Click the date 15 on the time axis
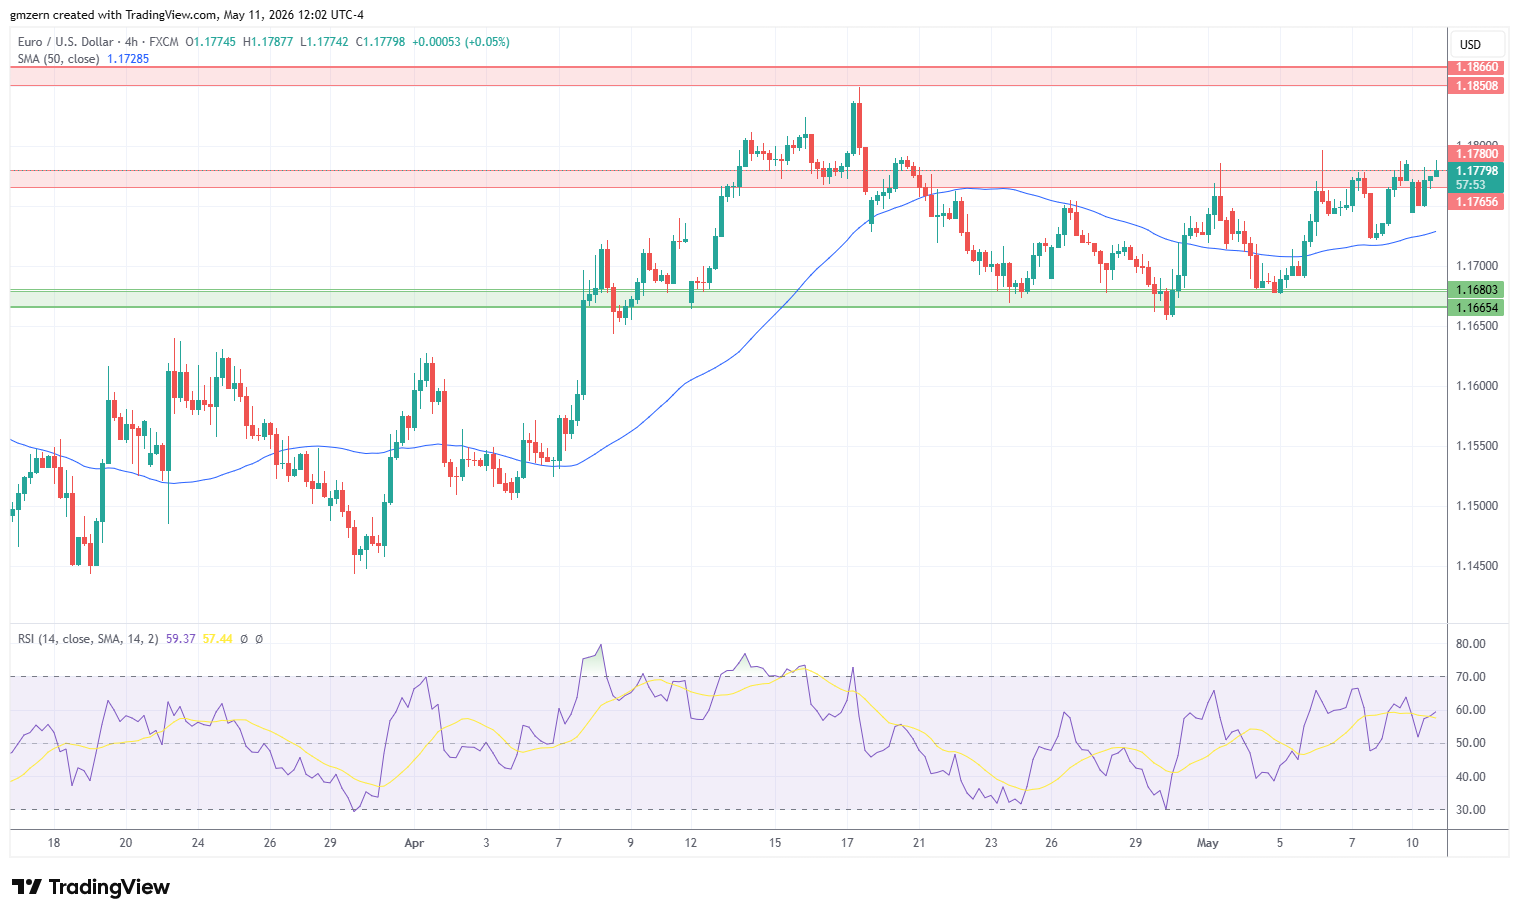Viewport: 1519px width, 917px height. click(x=775, y=843)
